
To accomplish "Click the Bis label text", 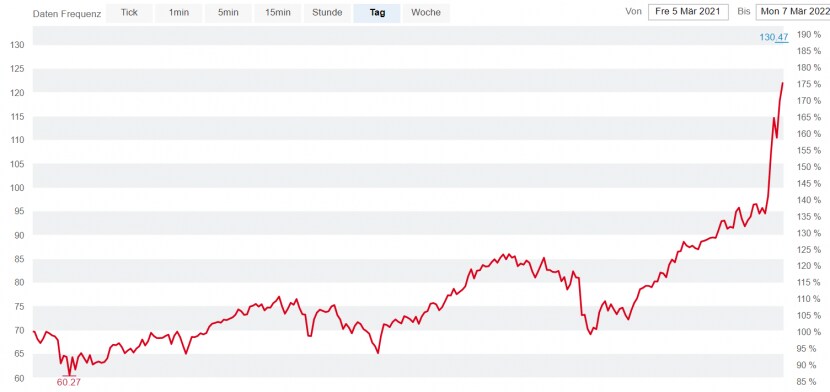I will click(x=744, y=12).
